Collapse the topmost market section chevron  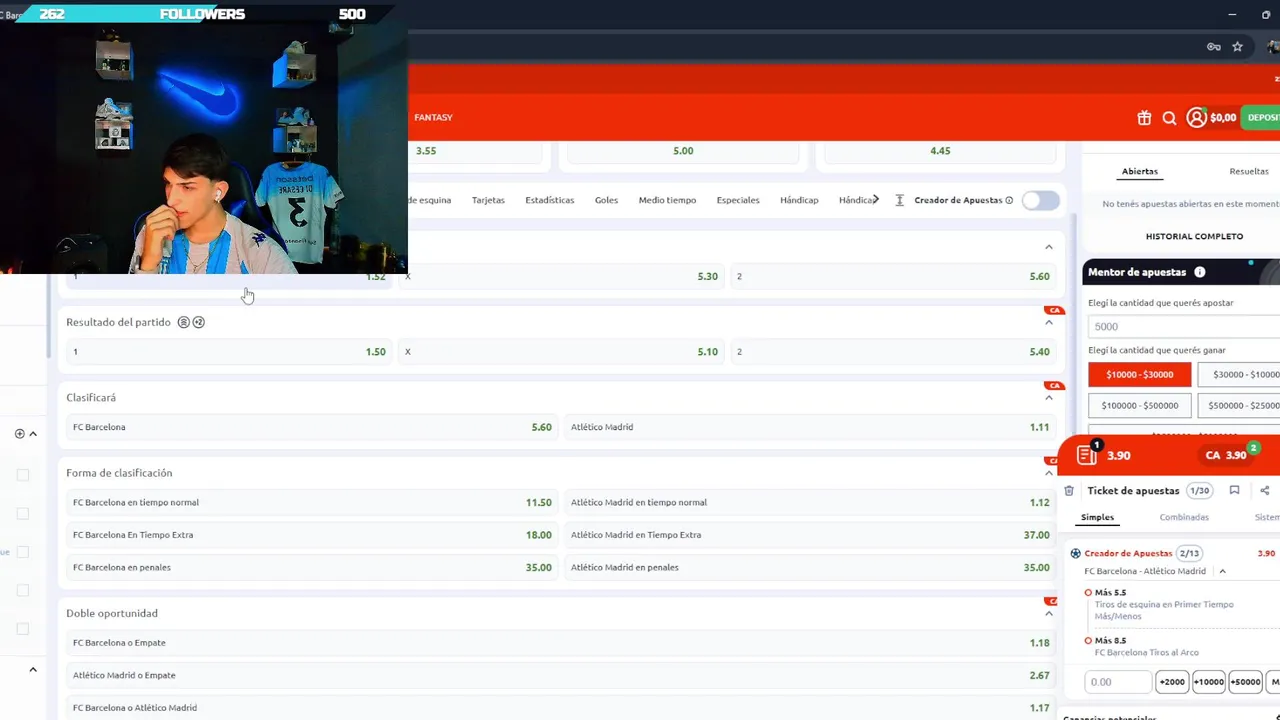[x=1049, y=247]
